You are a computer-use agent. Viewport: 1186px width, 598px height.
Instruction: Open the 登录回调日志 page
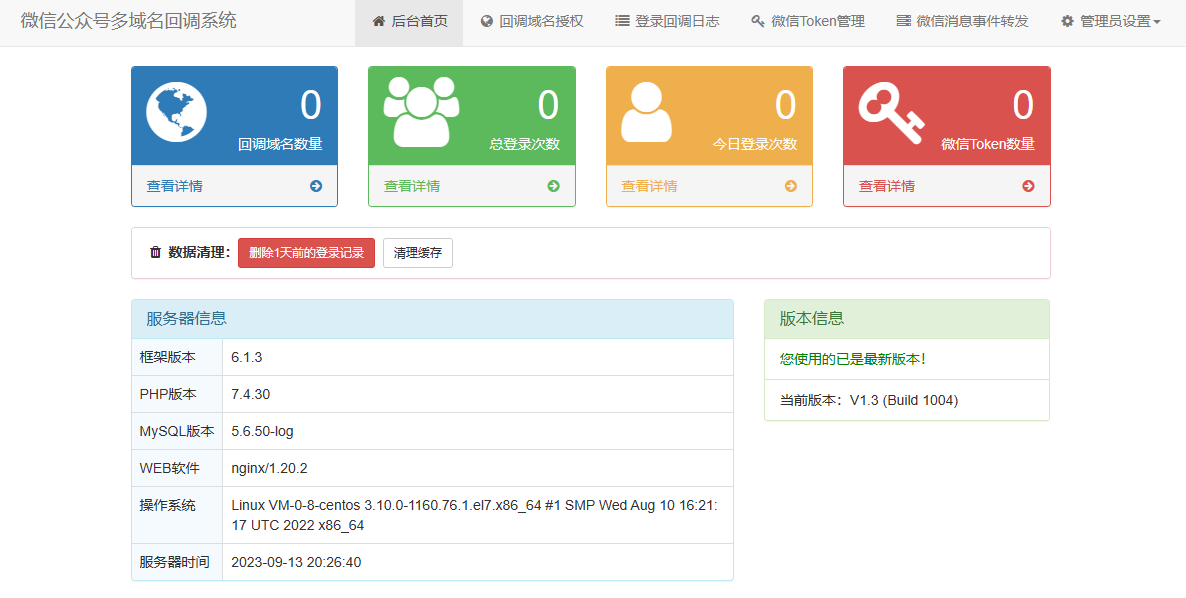click(x=667, y=21)
